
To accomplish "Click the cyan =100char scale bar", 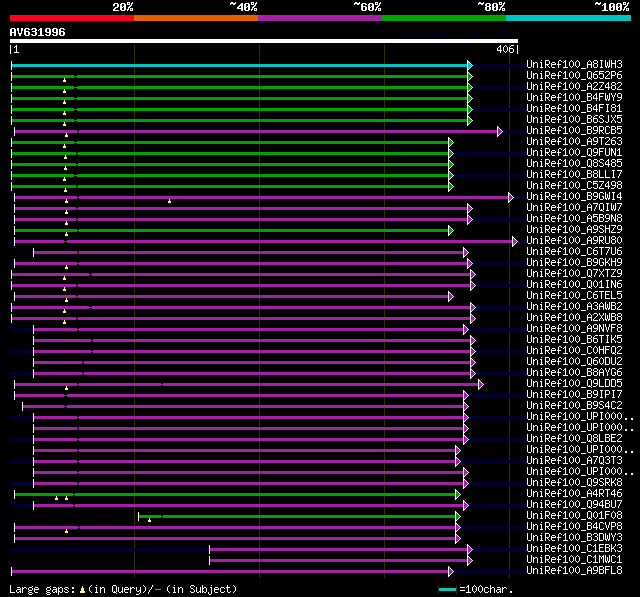I will pyautogui.click(x=447, y=589).
